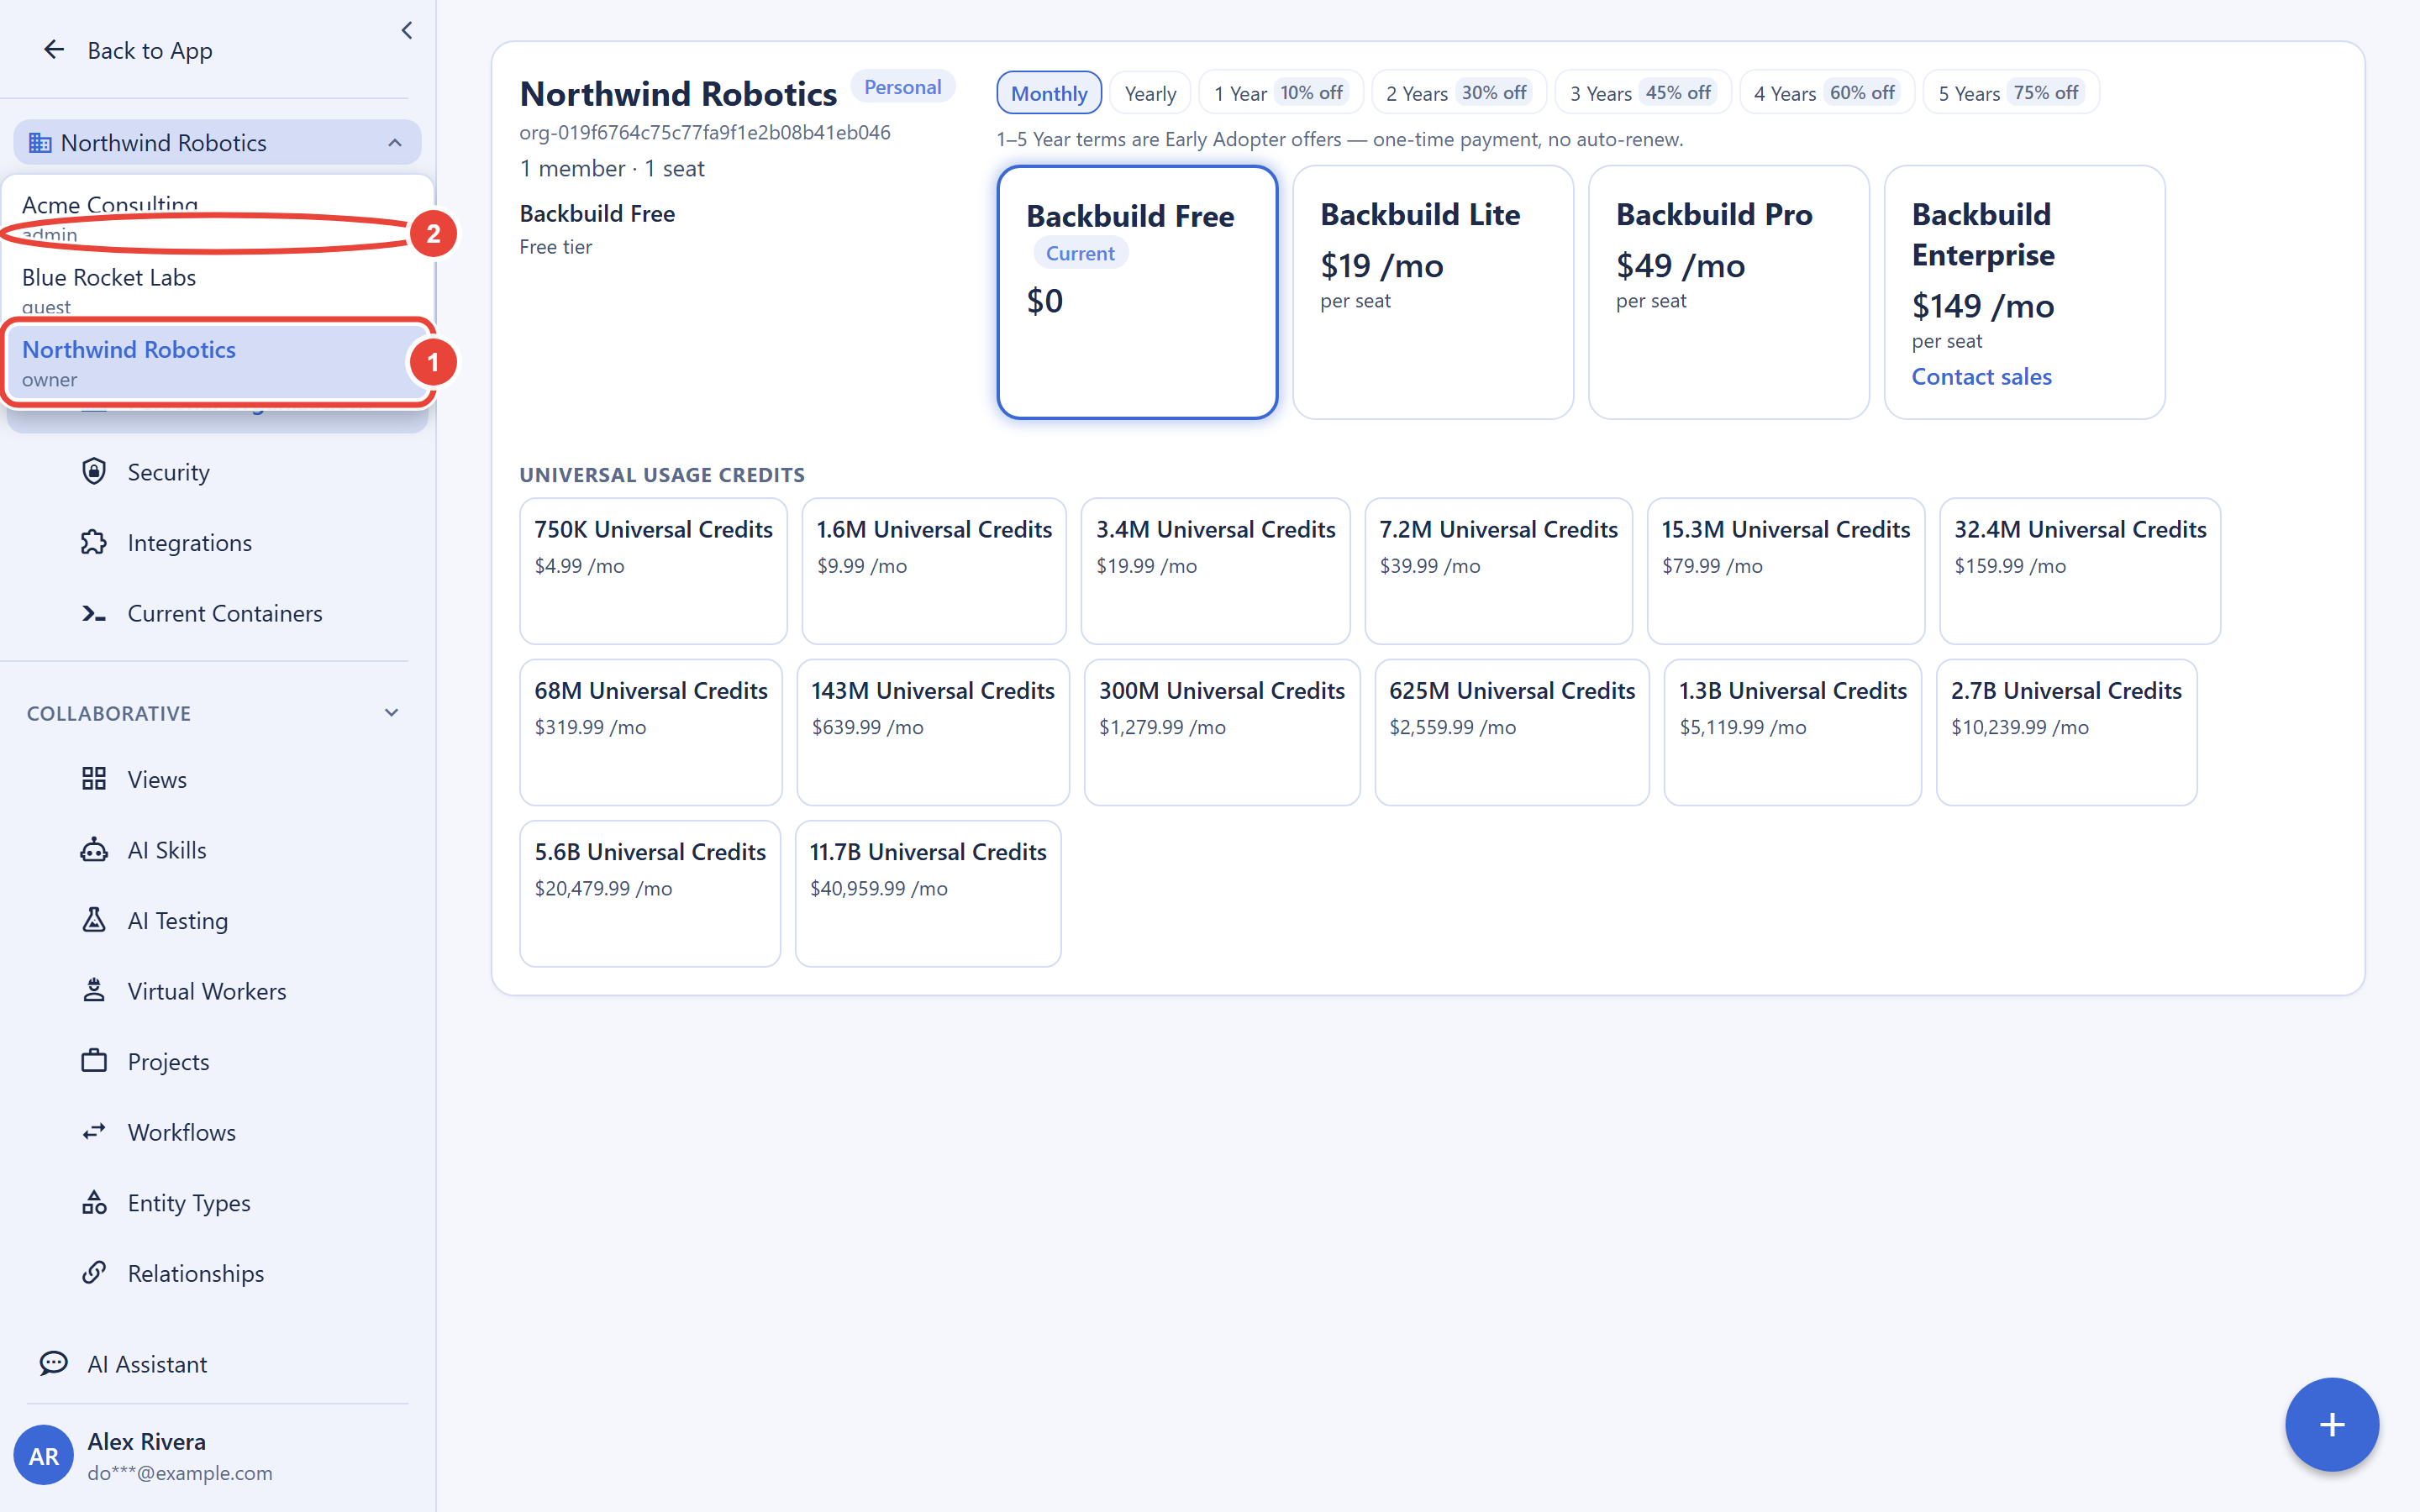Click the Entity Types shapes icon
2420x1512 pixels.
pos(94,1202)
